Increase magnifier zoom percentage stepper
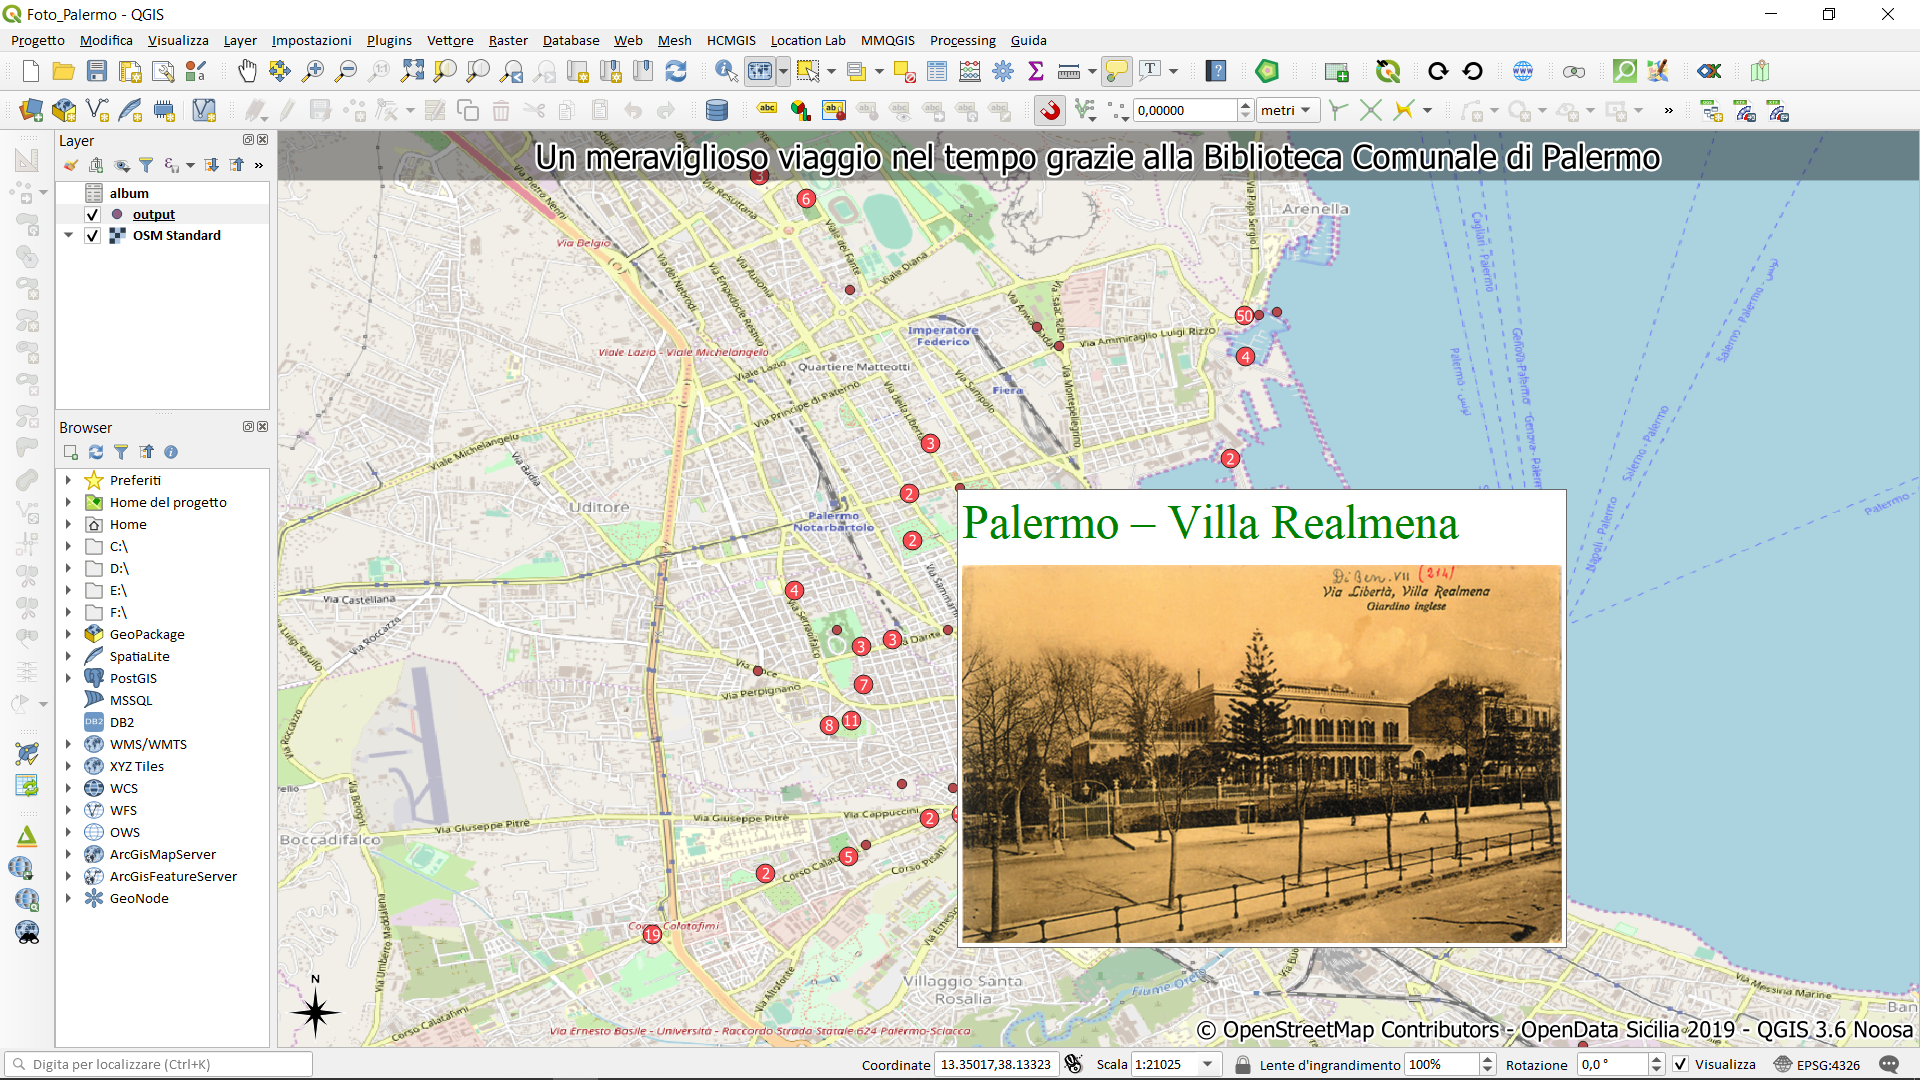Image resolution: width=1920 pixels, height=1080 pixels. pyautogui.click(x=1487, y=1059)
